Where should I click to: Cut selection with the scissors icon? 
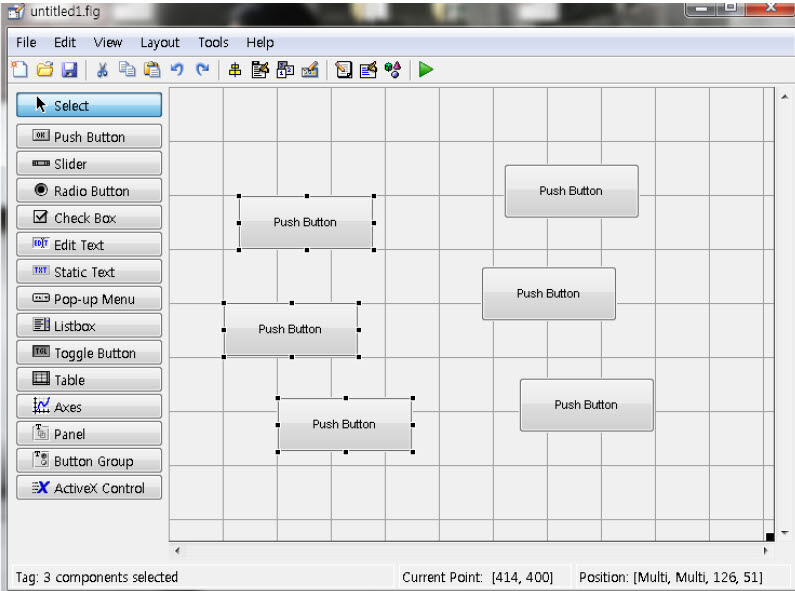click(102, 69)
